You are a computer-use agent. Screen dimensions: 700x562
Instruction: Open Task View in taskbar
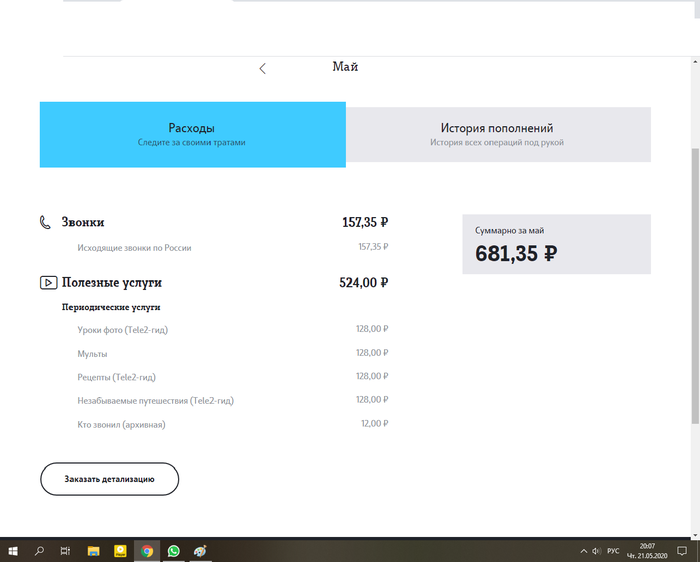tap(65, 551)
